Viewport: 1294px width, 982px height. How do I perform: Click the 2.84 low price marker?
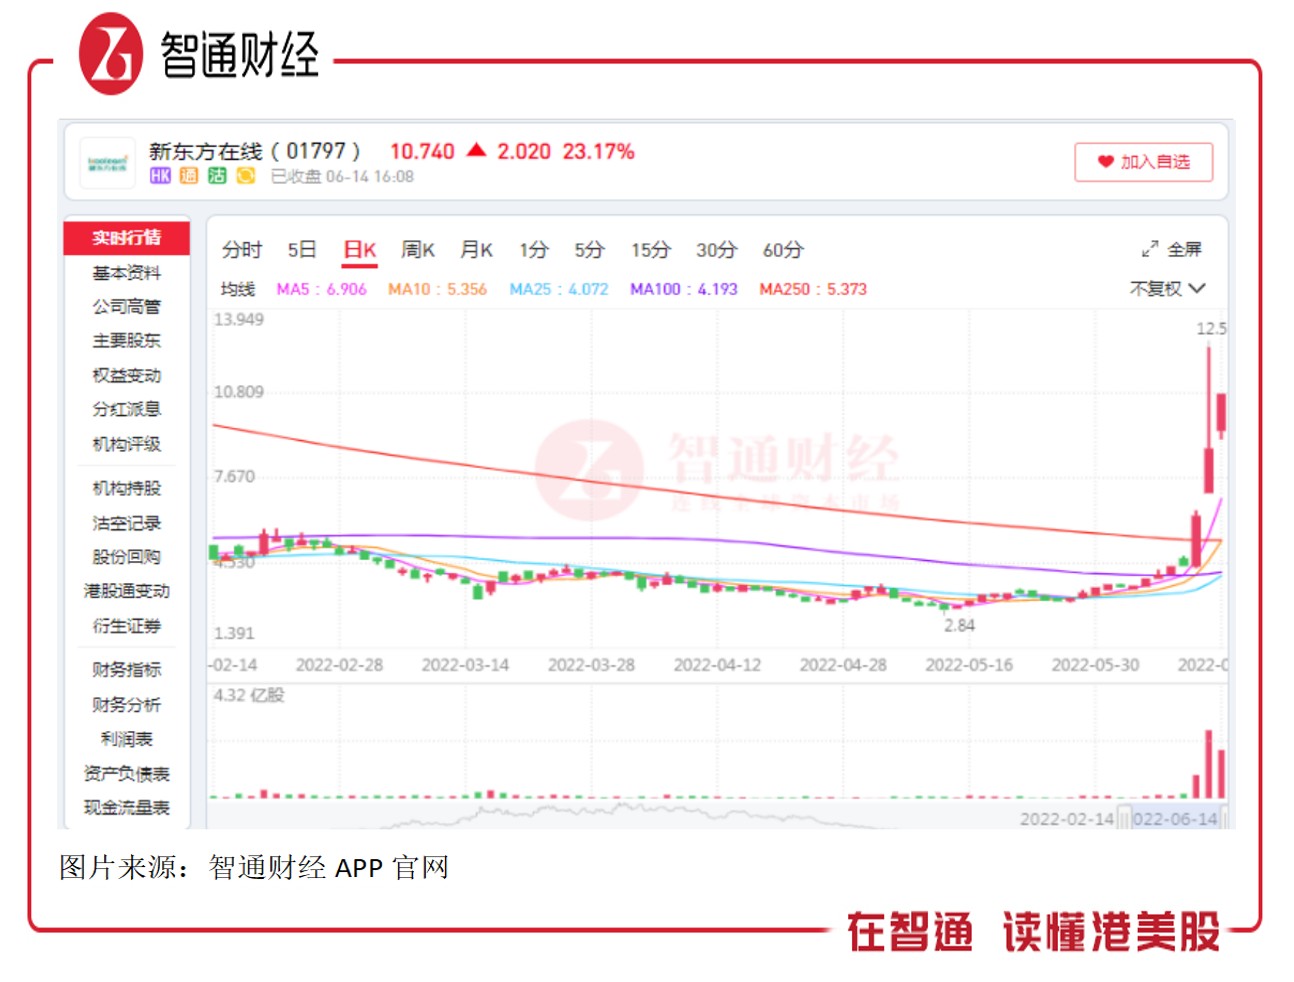(959, 626)
